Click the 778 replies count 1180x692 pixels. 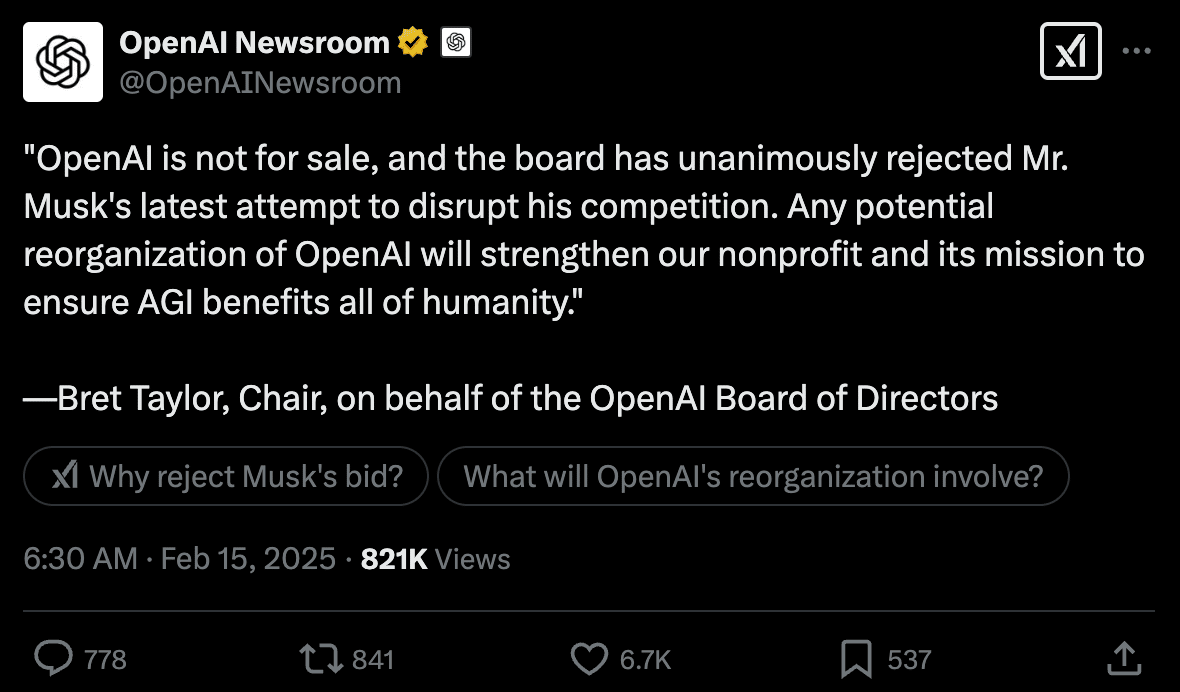[105, 659]
